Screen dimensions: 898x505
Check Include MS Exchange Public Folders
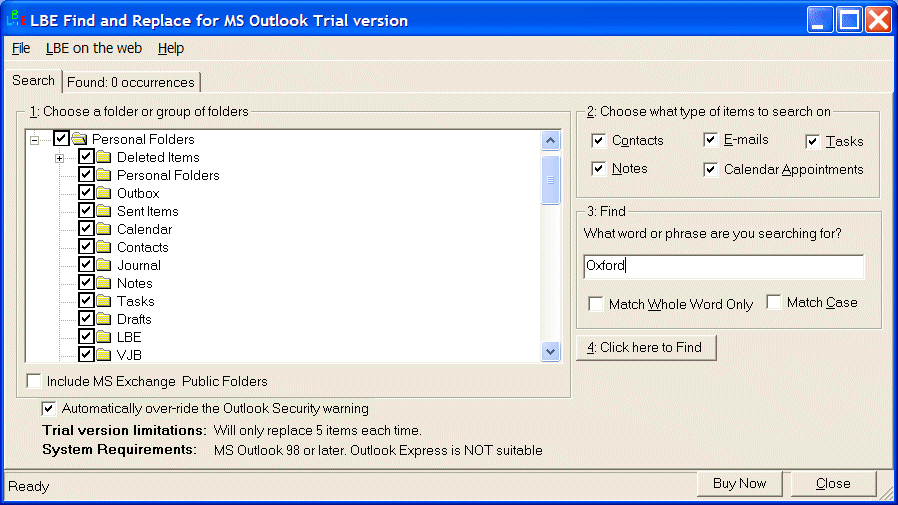click(34, 381)
